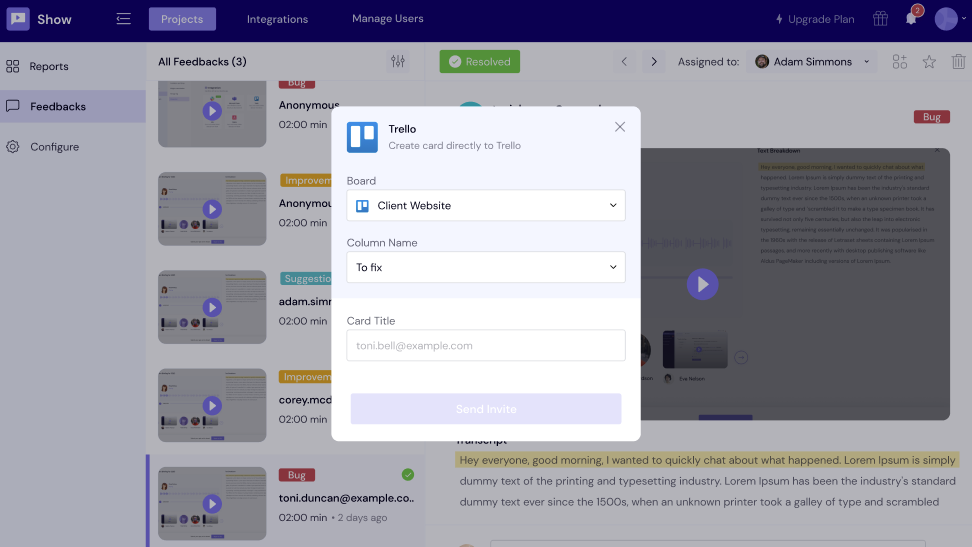Click the Send Invite button
Viewport: 972px width, 547px height.
tap(486, 409)
